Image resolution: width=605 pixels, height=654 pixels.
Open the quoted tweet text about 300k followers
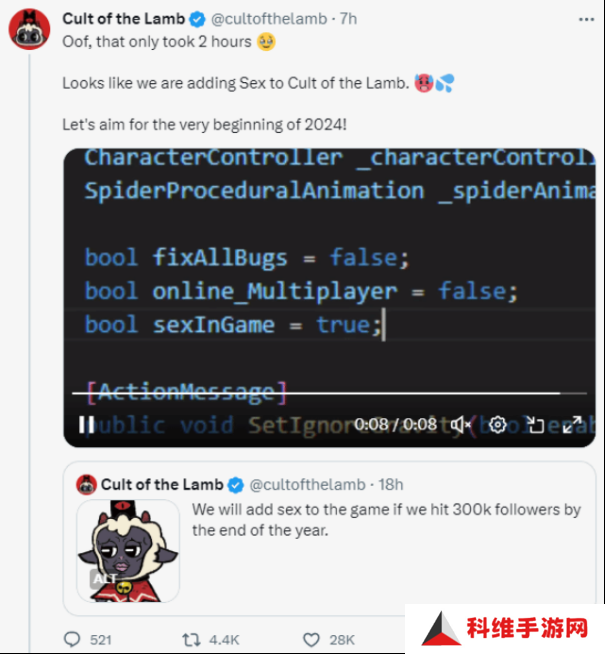tap(386, 520)
